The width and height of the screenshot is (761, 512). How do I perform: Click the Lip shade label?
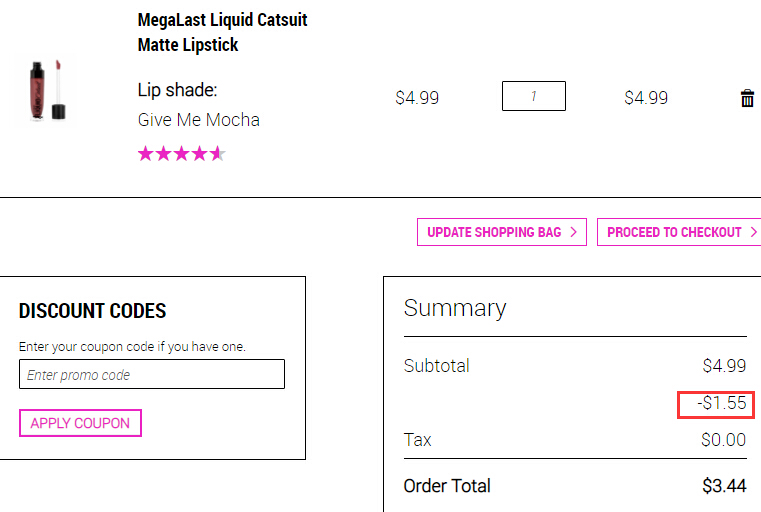177,90
